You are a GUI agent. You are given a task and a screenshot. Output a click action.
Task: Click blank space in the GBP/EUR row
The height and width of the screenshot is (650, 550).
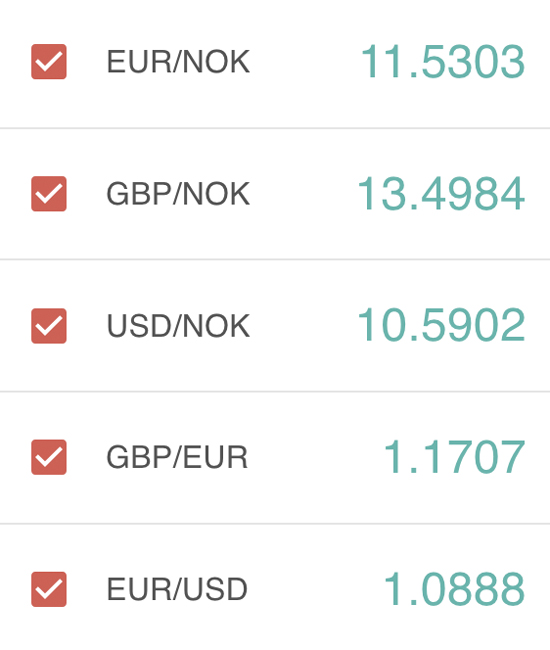coord(315,458)
